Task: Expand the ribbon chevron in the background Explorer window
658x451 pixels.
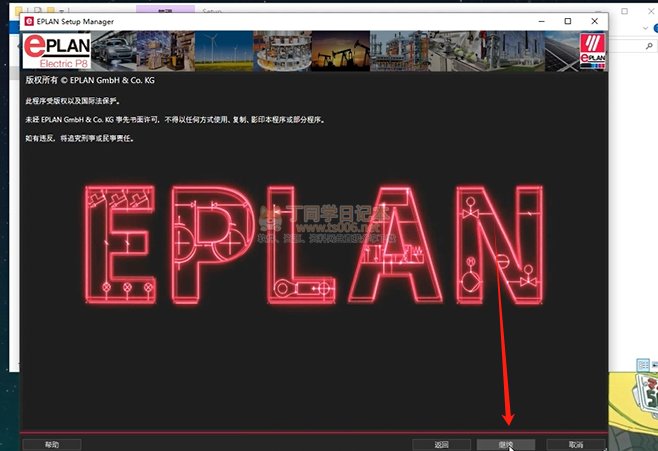Action: point(645,28)
